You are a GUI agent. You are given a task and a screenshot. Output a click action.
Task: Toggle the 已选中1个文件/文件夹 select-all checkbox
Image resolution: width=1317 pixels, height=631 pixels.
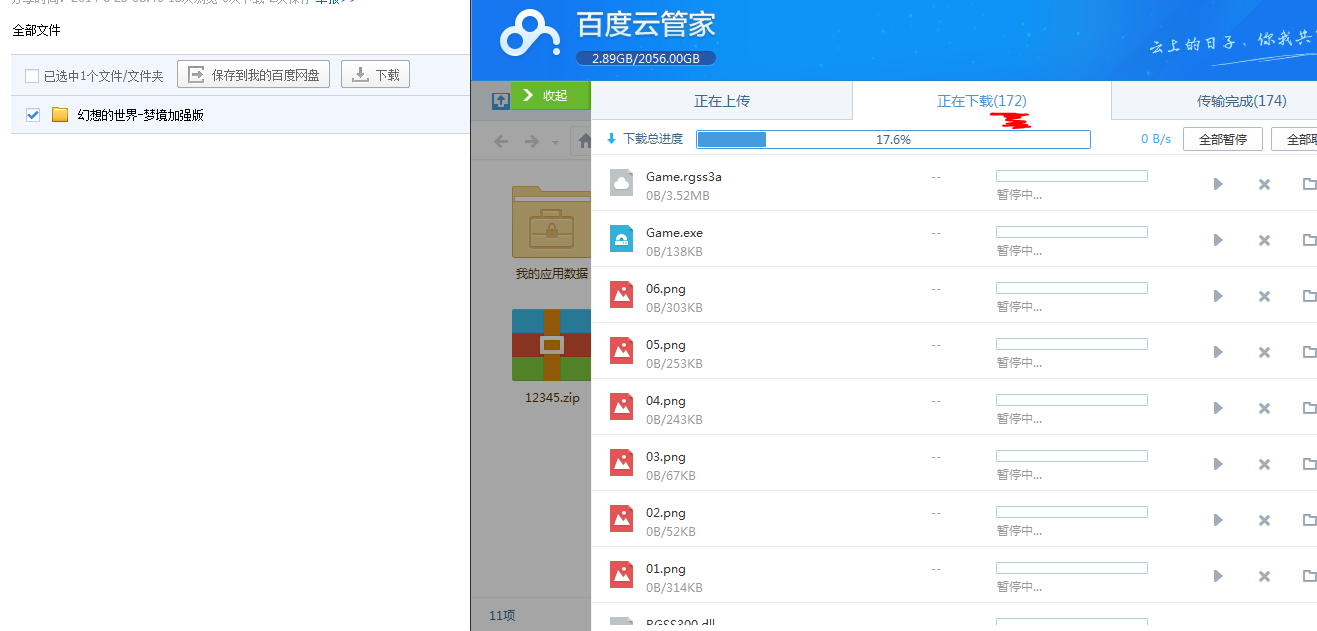coord(32,76)
